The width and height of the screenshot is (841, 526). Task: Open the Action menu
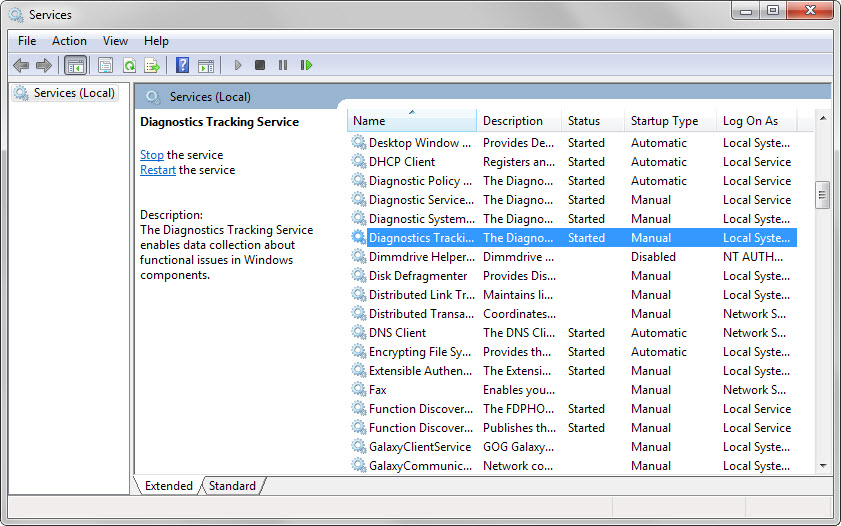click(69, 41)
